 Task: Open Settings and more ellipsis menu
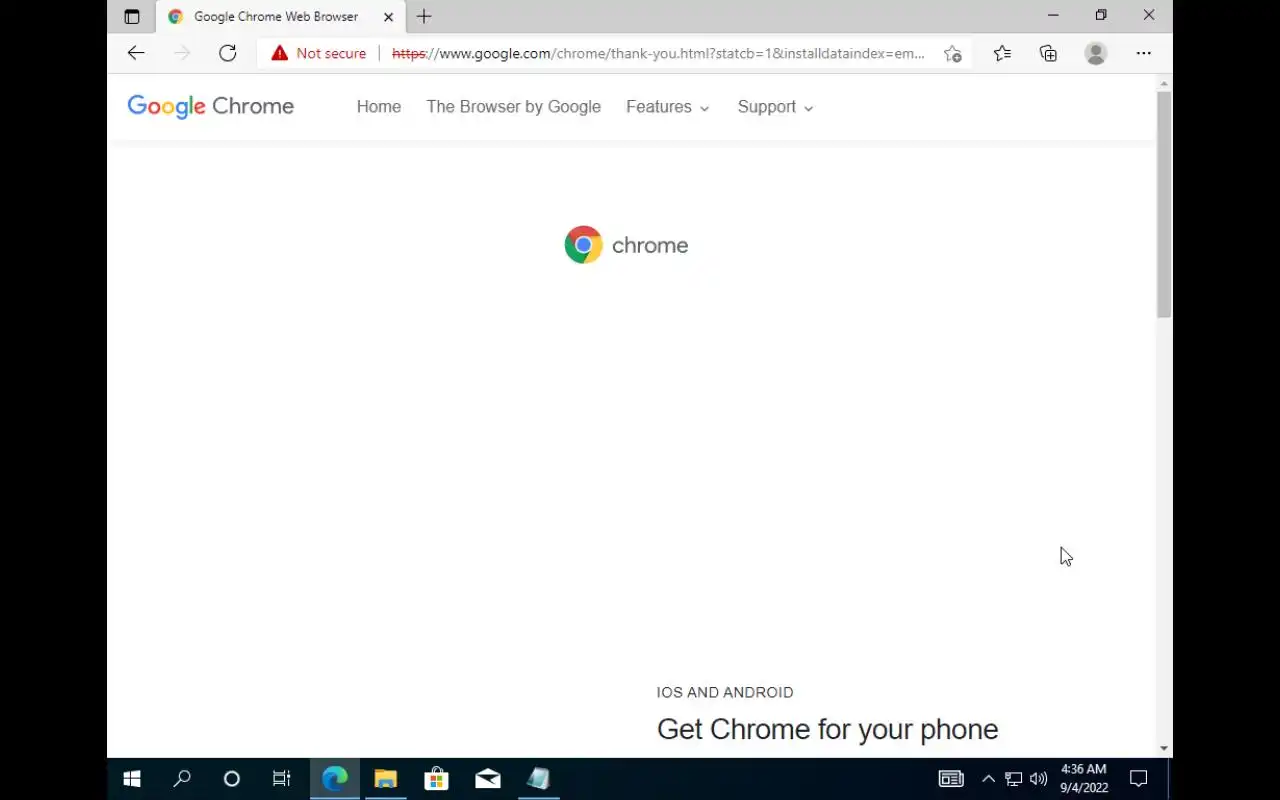[x=1143, y=54]
